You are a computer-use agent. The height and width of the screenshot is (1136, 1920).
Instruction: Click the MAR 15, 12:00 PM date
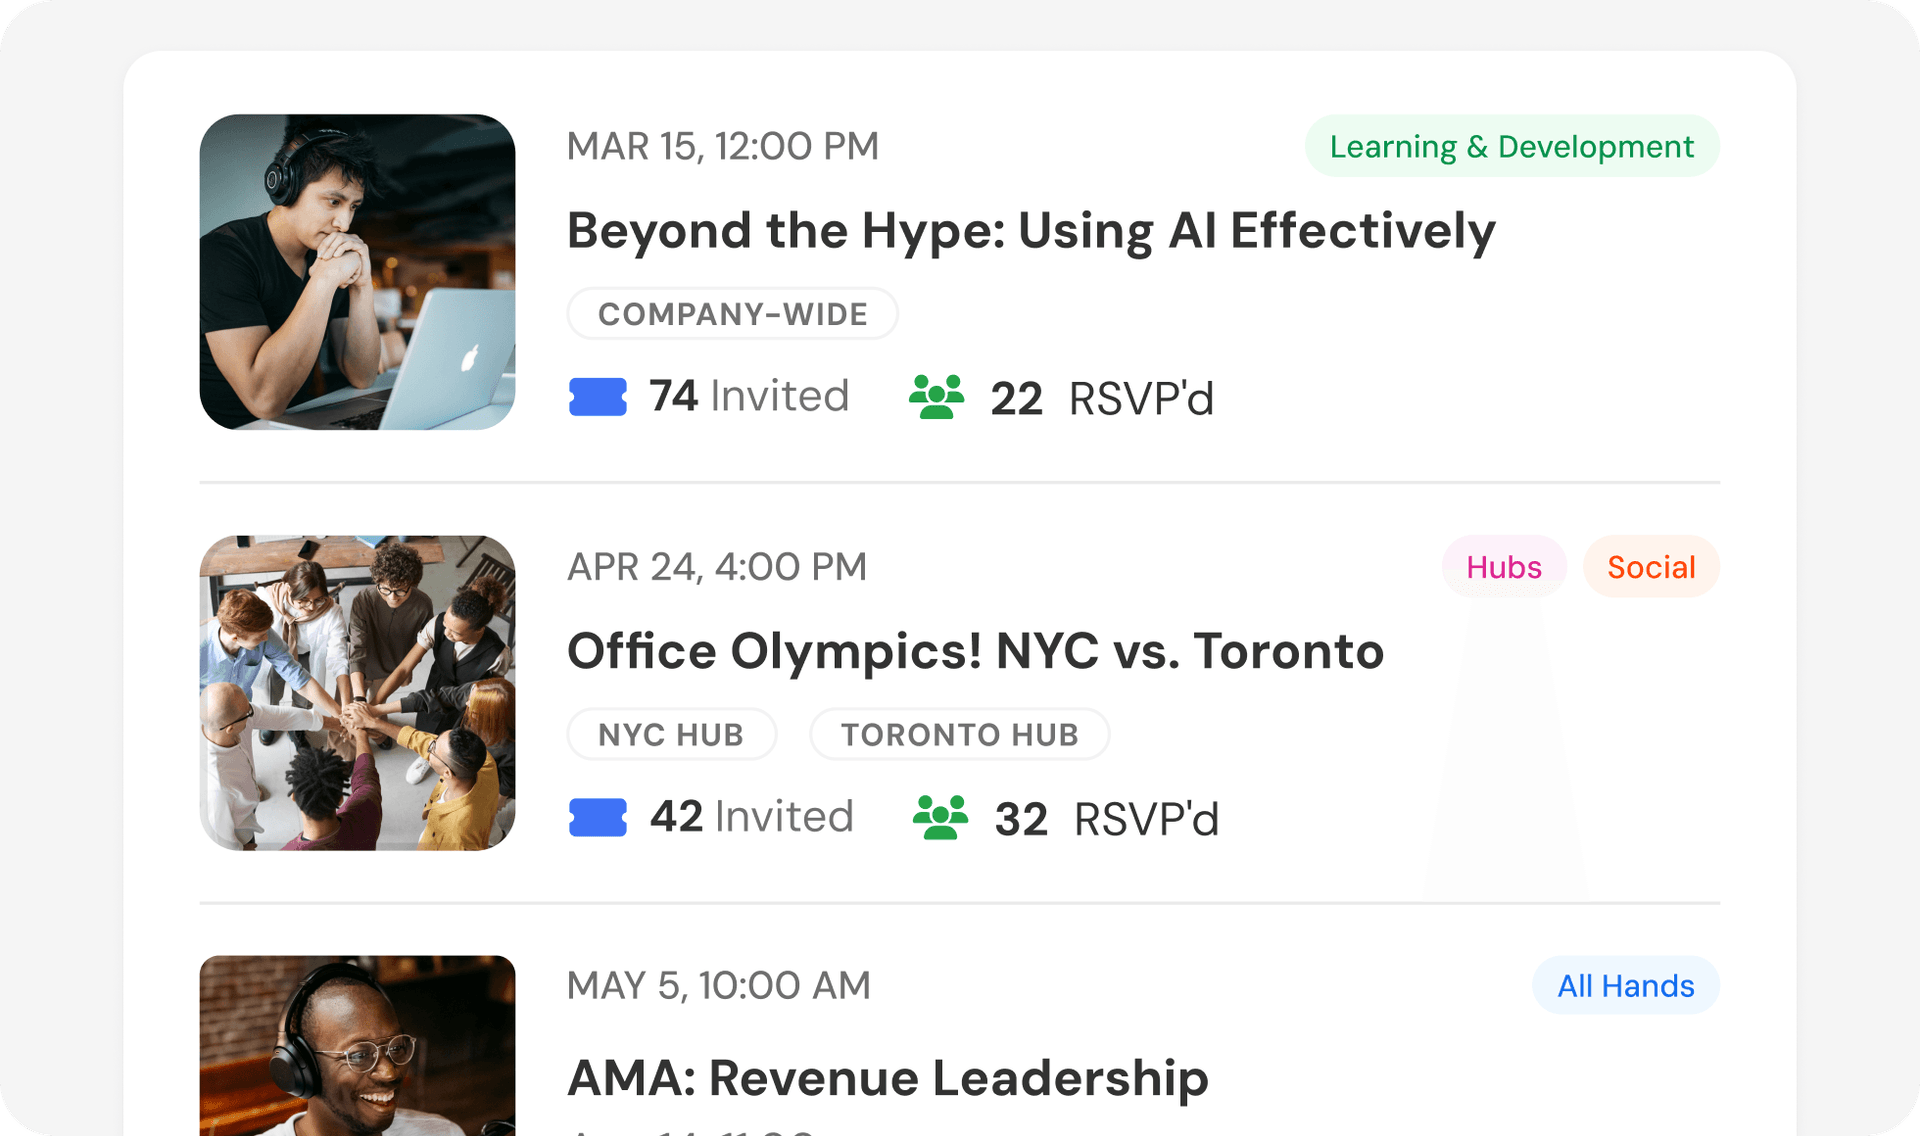[723, 146]
